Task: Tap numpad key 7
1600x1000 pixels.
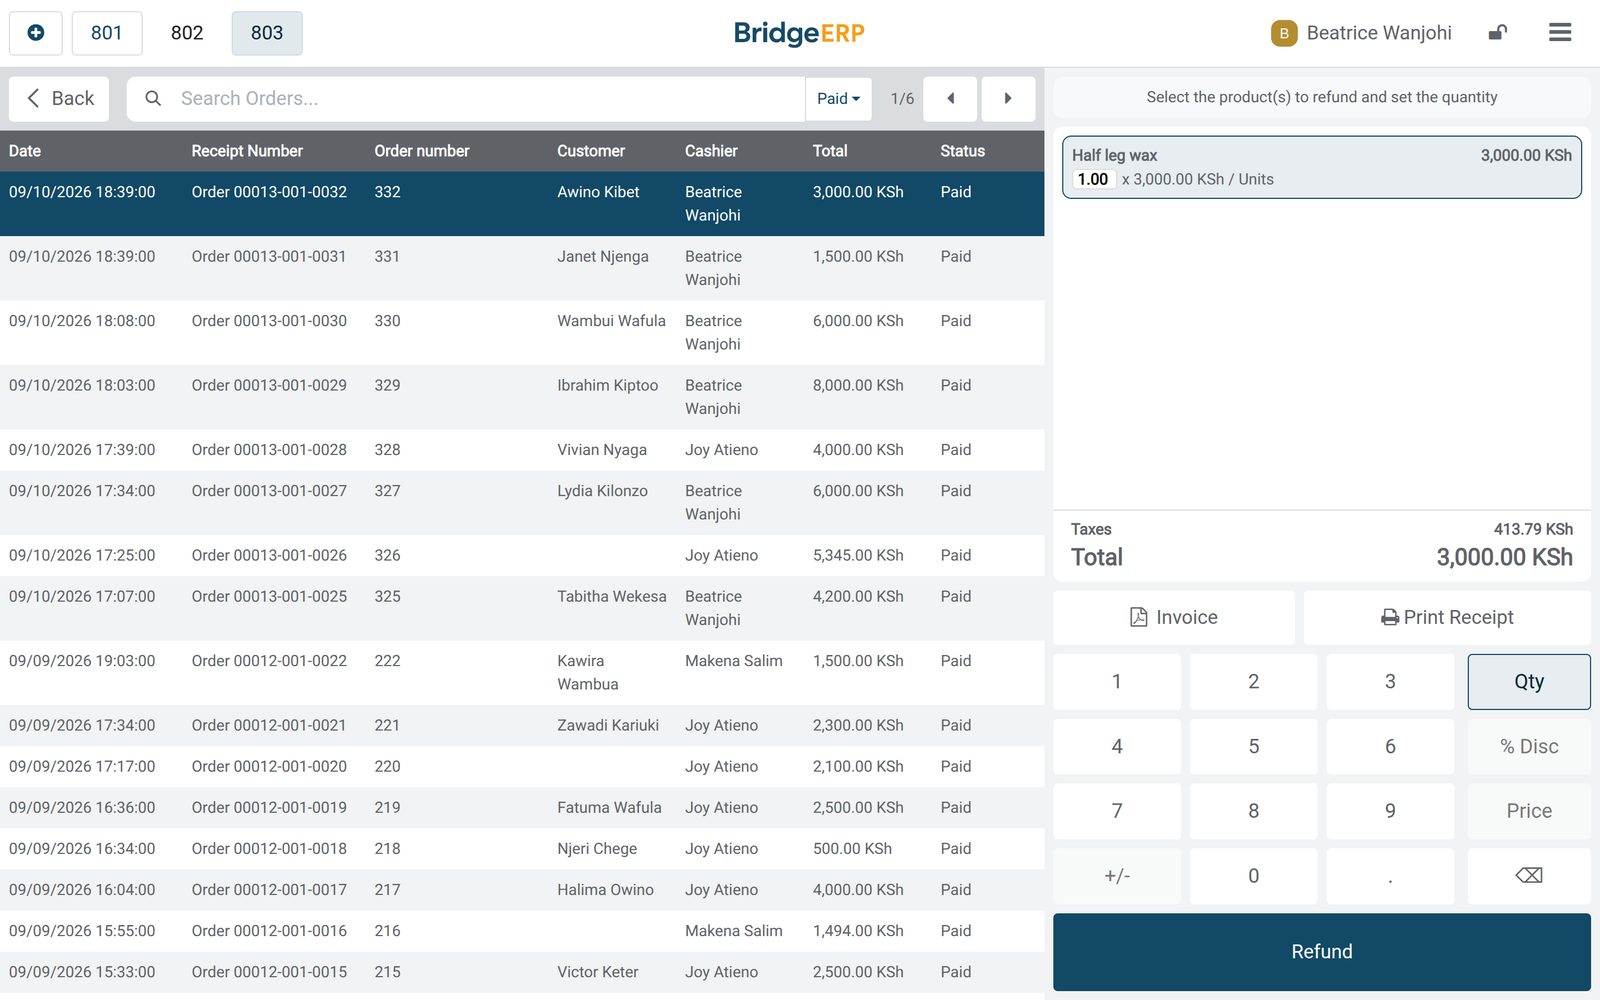Action: coord(1116,811)
